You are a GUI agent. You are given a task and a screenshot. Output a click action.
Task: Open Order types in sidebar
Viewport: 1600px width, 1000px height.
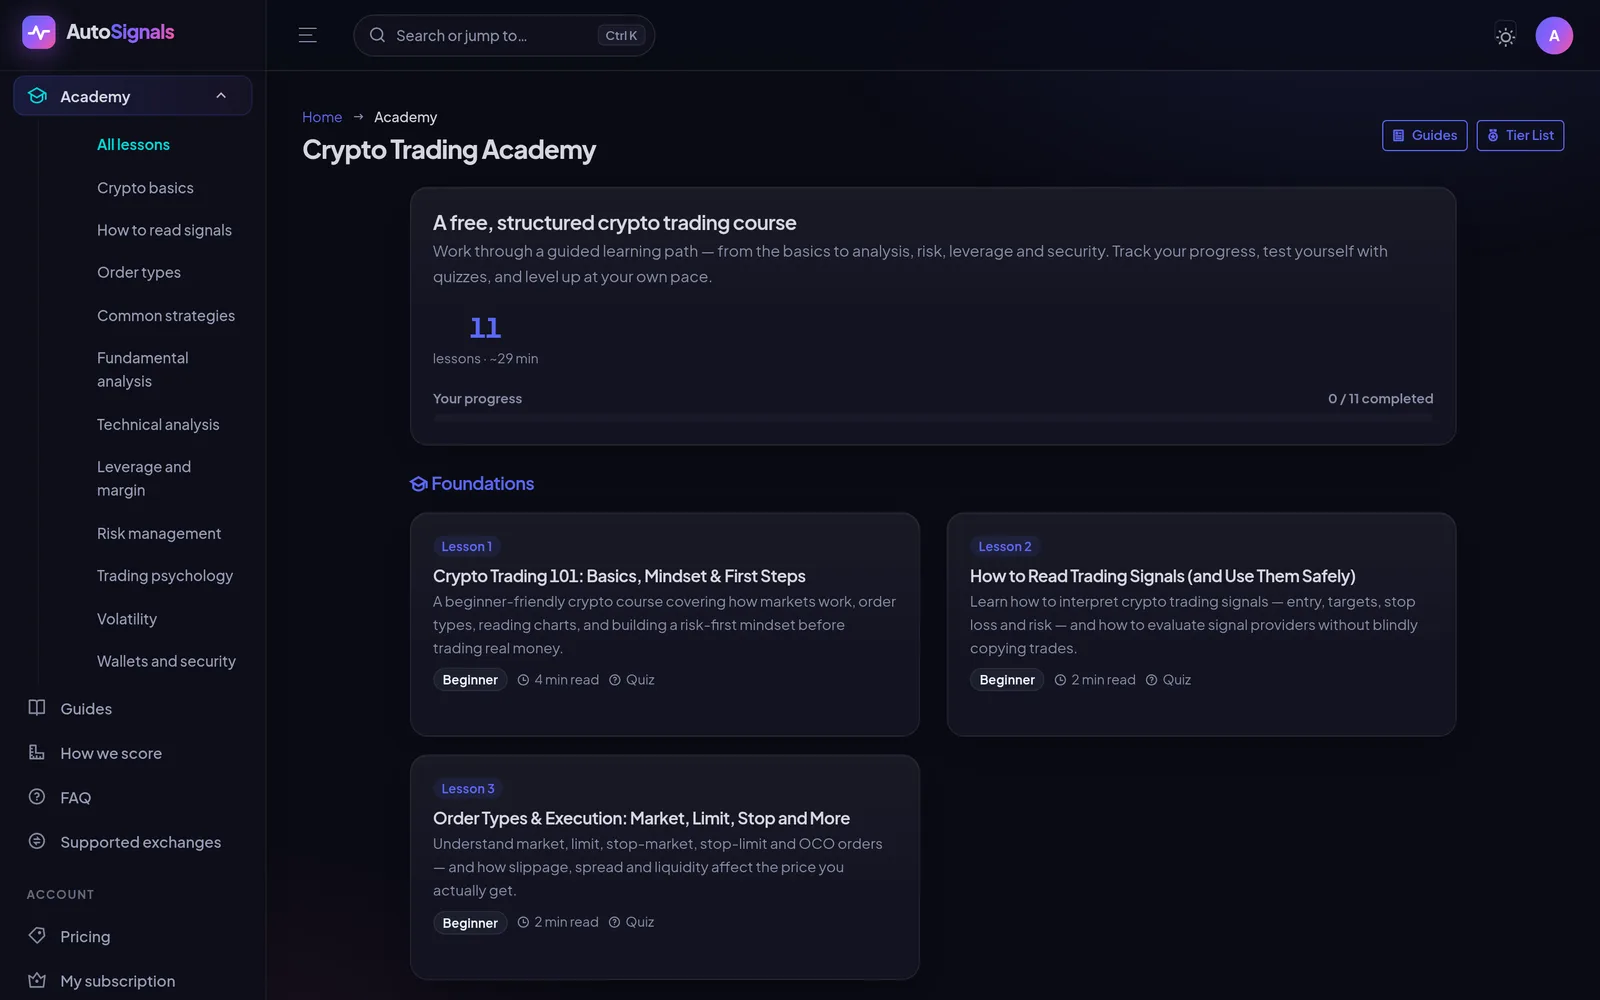139,272
